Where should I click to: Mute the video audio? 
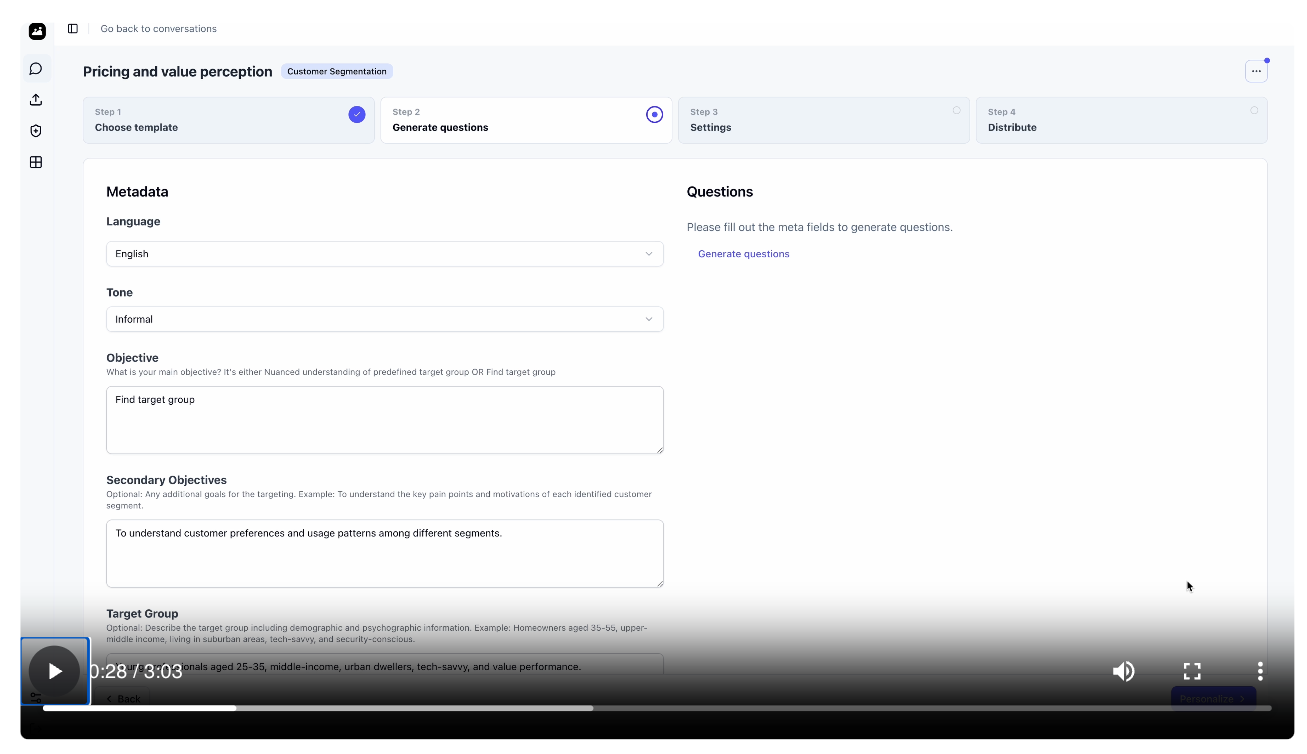pos(1124,671)
